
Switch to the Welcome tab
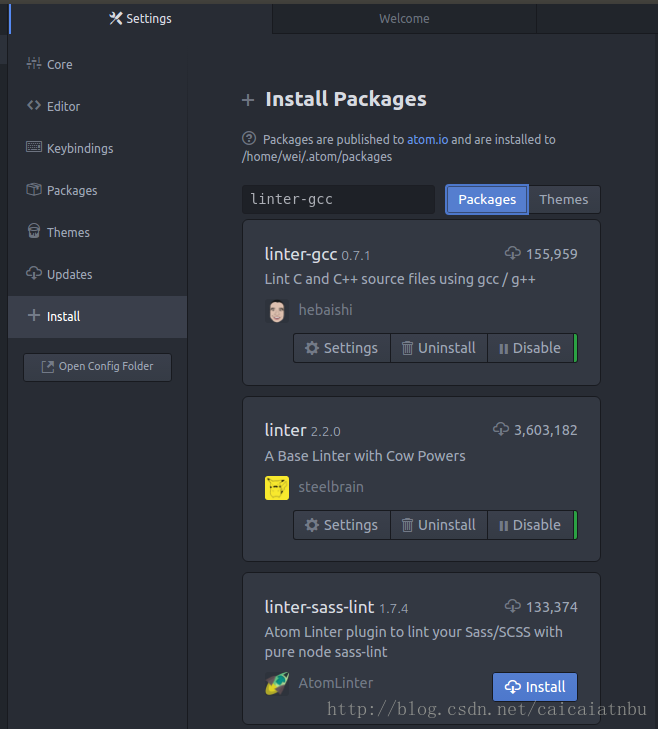pyautogui.click(x=404, y=18)
